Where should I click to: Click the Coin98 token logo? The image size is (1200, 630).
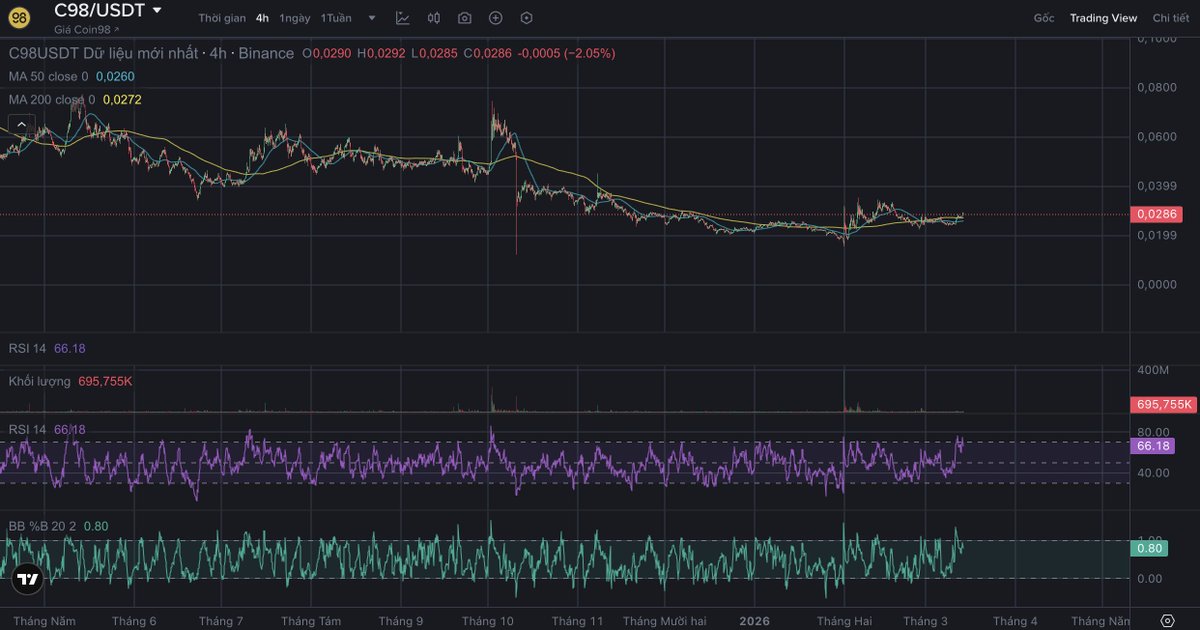[18, 15]
